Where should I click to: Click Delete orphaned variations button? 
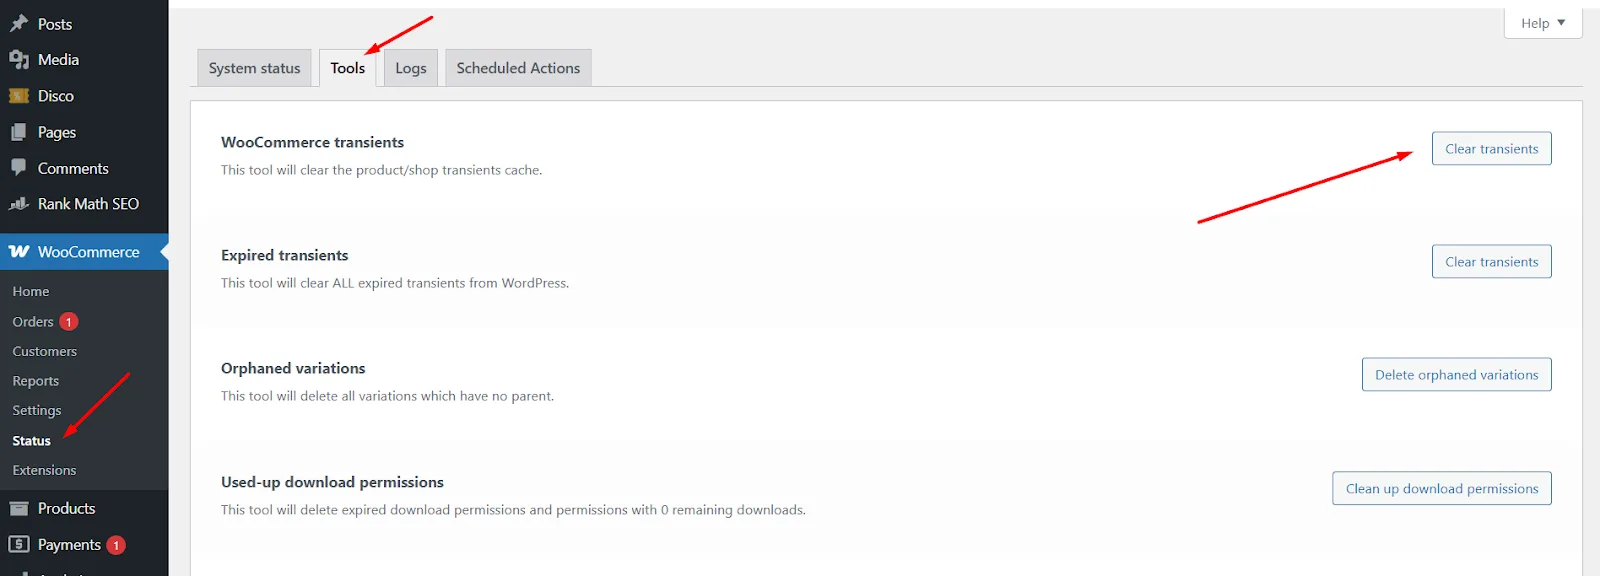(x=1457, y=375)
